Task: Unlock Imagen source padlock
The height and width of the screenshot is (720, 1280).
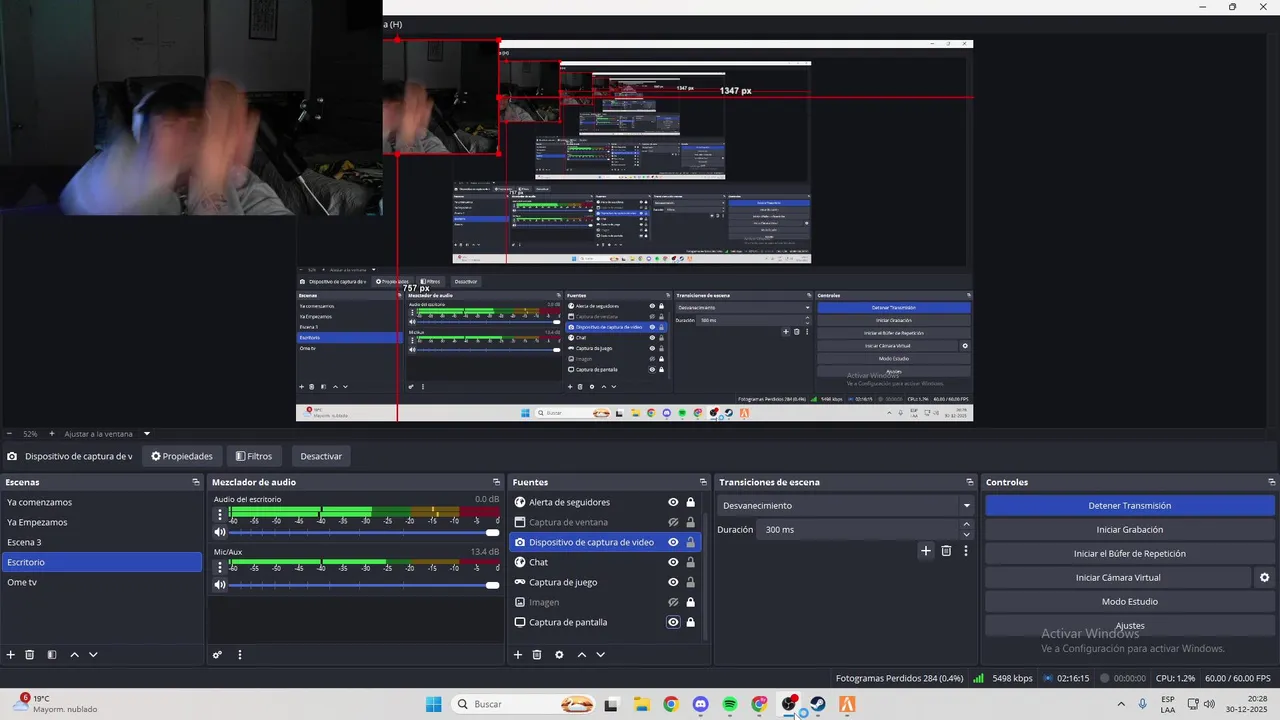Action: [690, 602]
